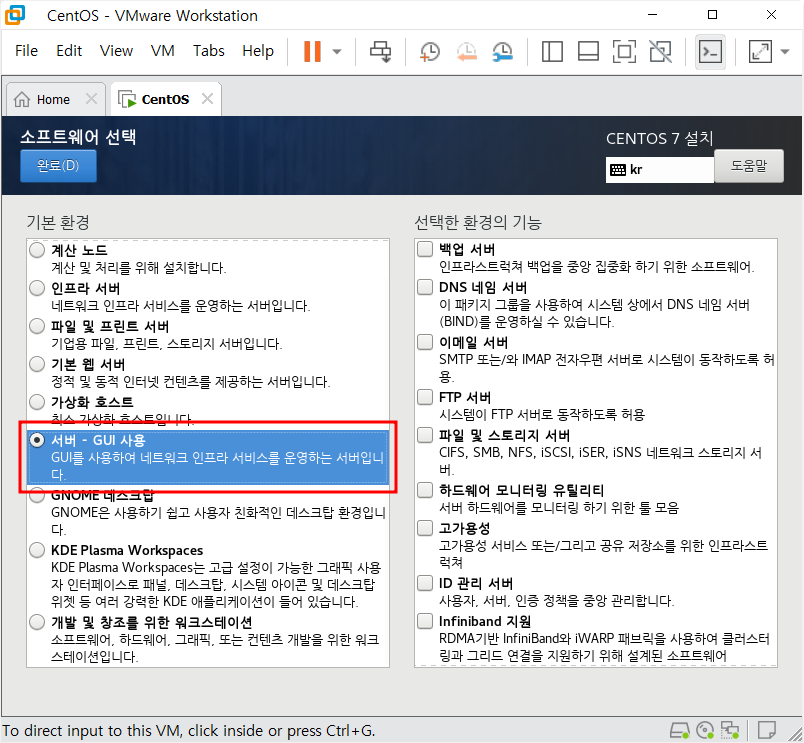Toggle the thumbnail bar view
Viewport: 804px width, 743px height.
tap(588, 51)
